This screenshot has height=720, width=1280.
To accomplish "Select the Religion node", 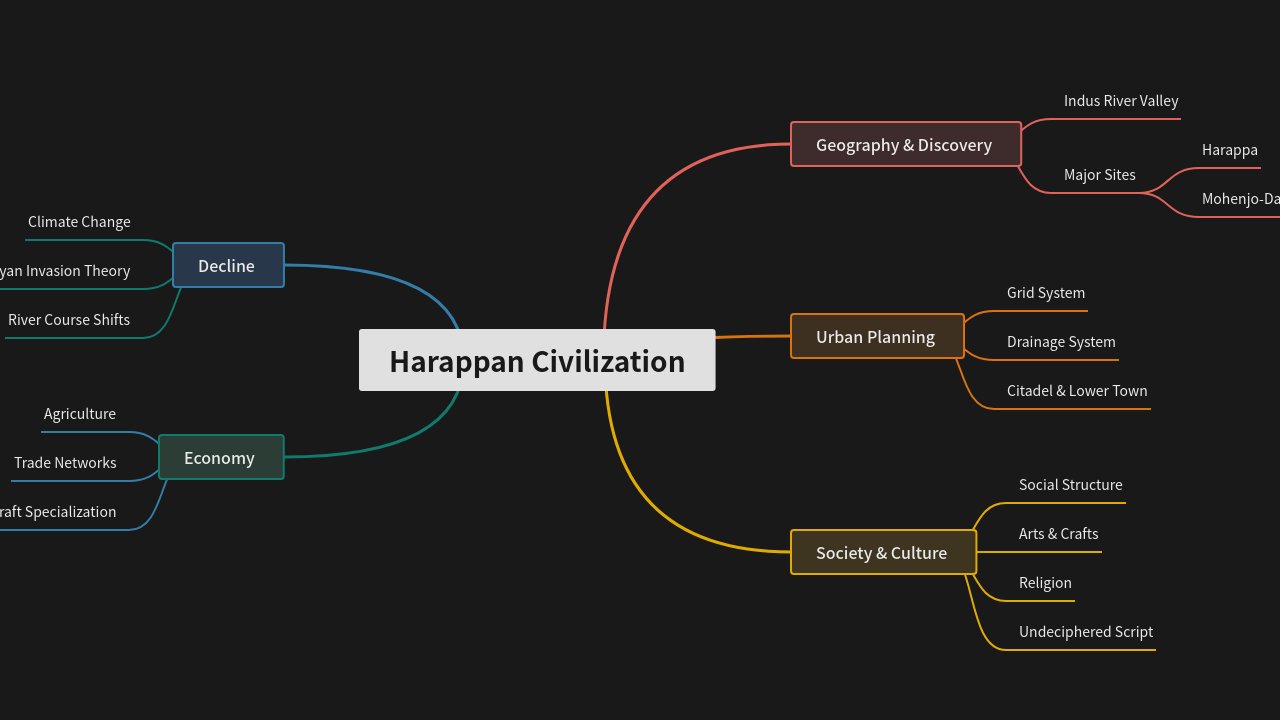I will pyautogui.click(x=1045, y=582).
